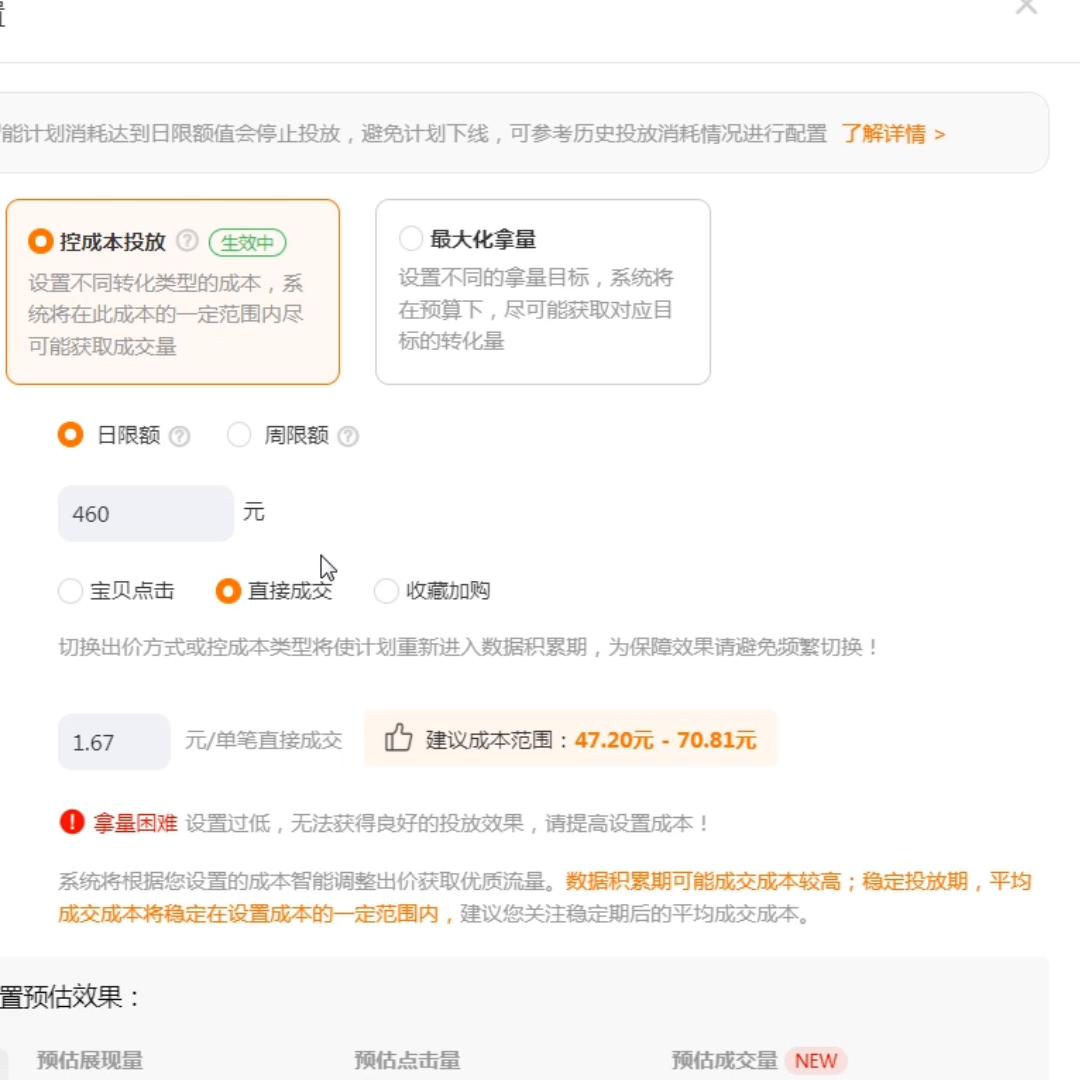Switch the budget limit to 周限额
The image size is (1080, 1080).
point(239,435)
